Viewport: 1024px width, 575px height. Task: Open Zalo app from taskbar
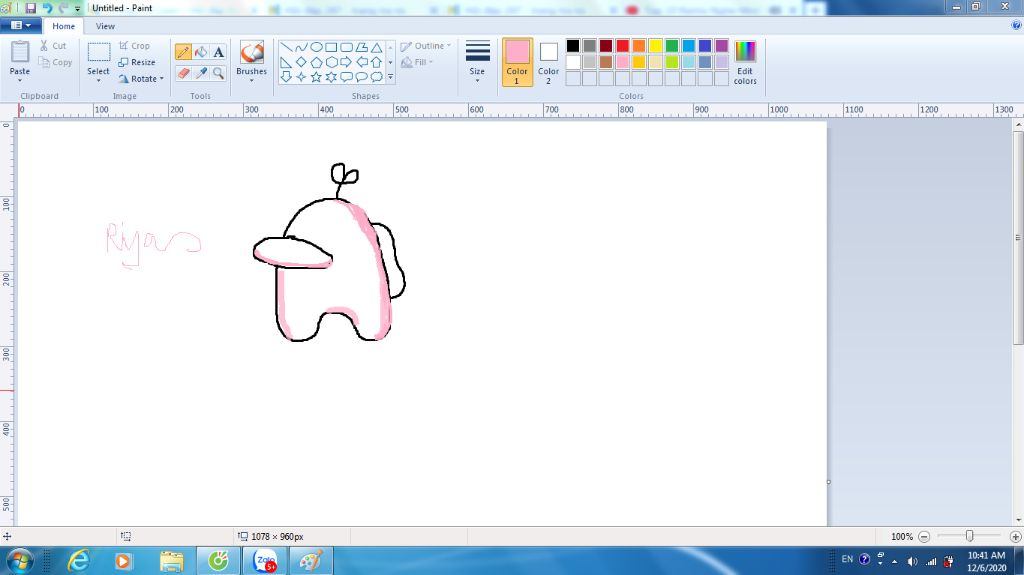[x=265, y=561]
